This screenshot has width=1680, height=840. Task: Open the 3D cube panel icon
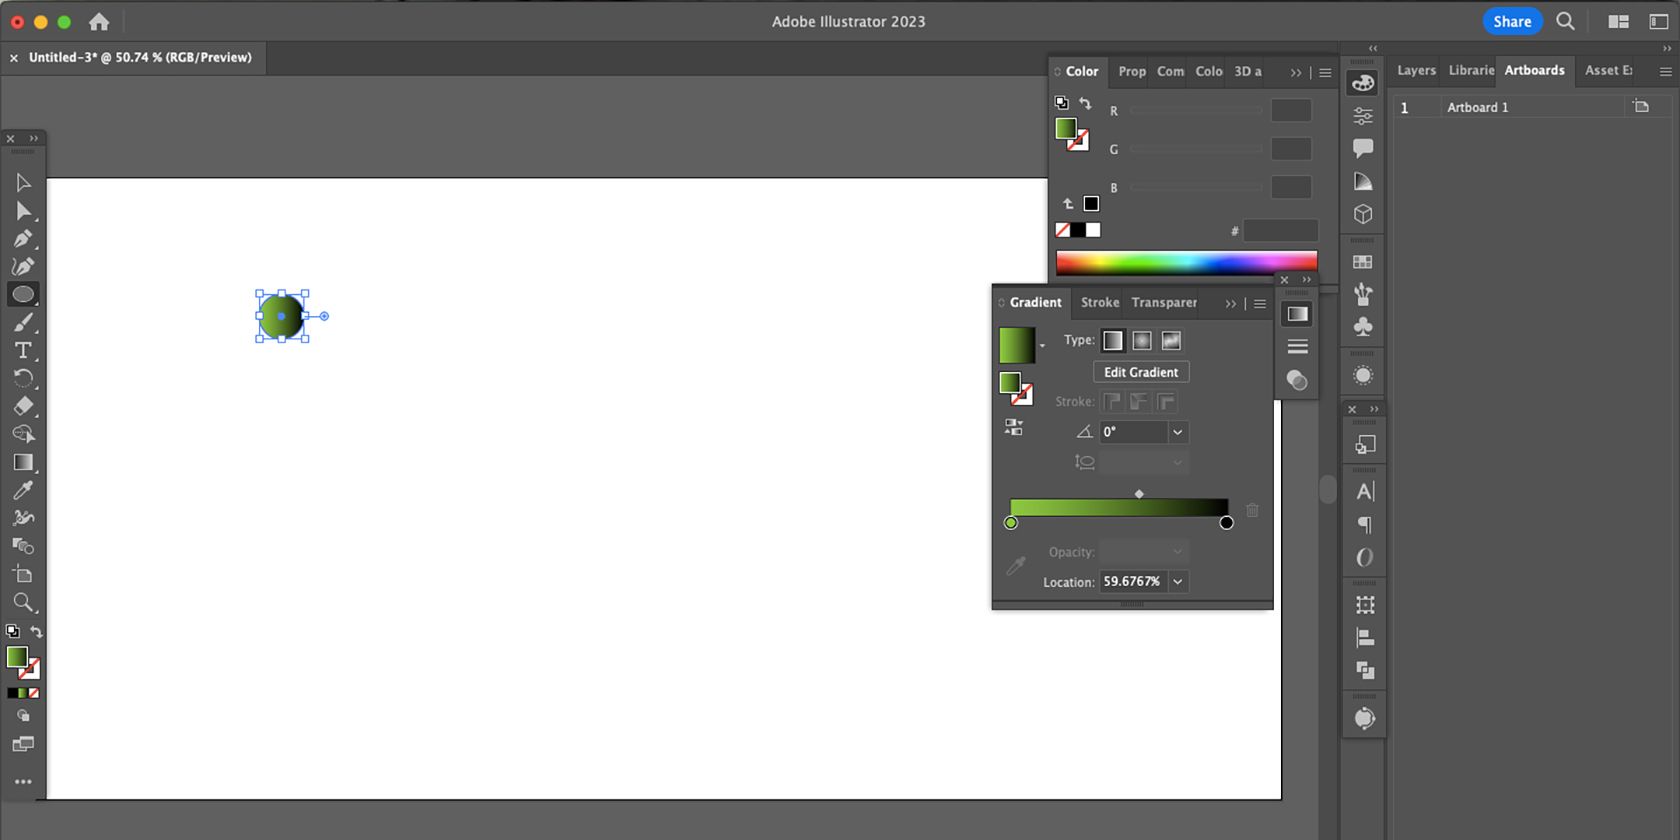[x=1363, y=214]
